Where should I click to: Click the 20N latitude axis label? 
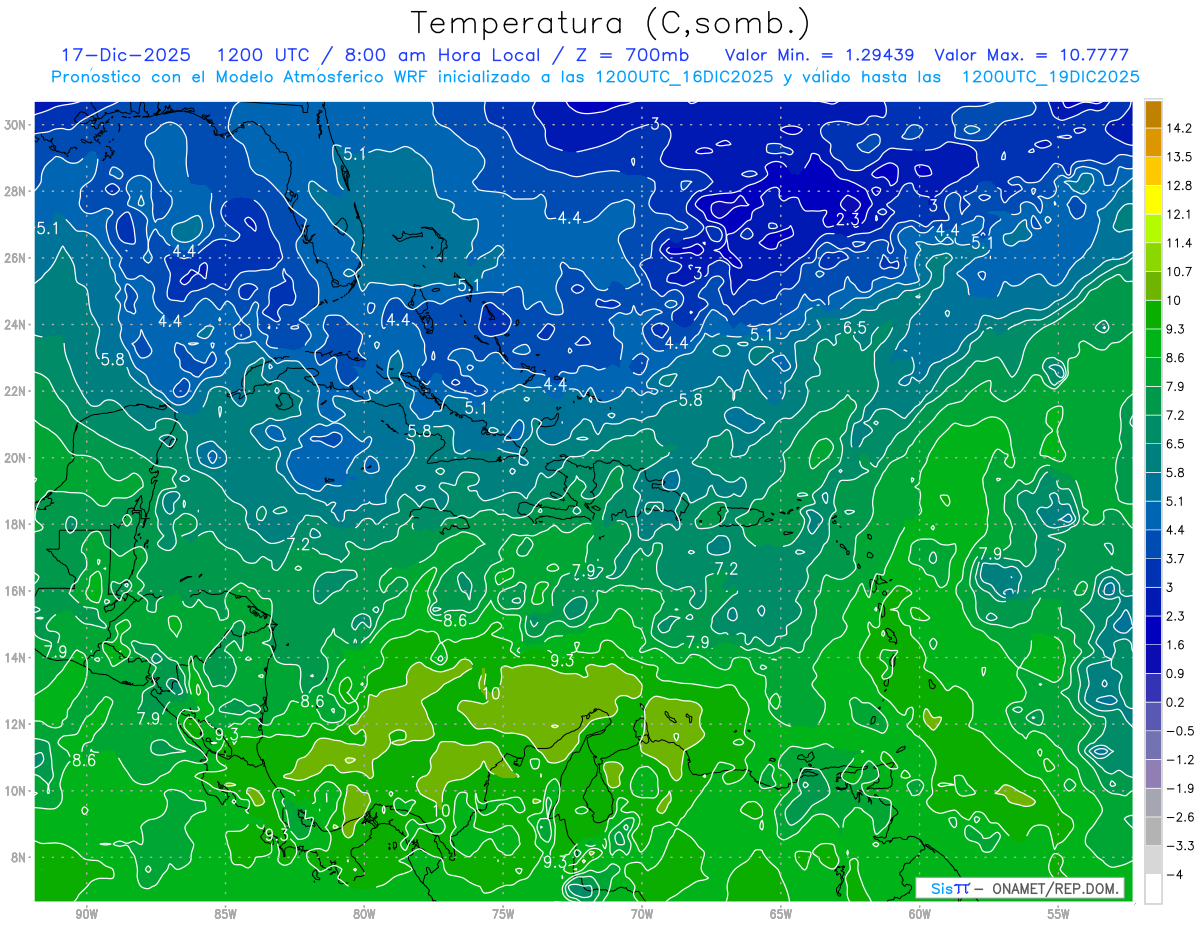point(17,458)
